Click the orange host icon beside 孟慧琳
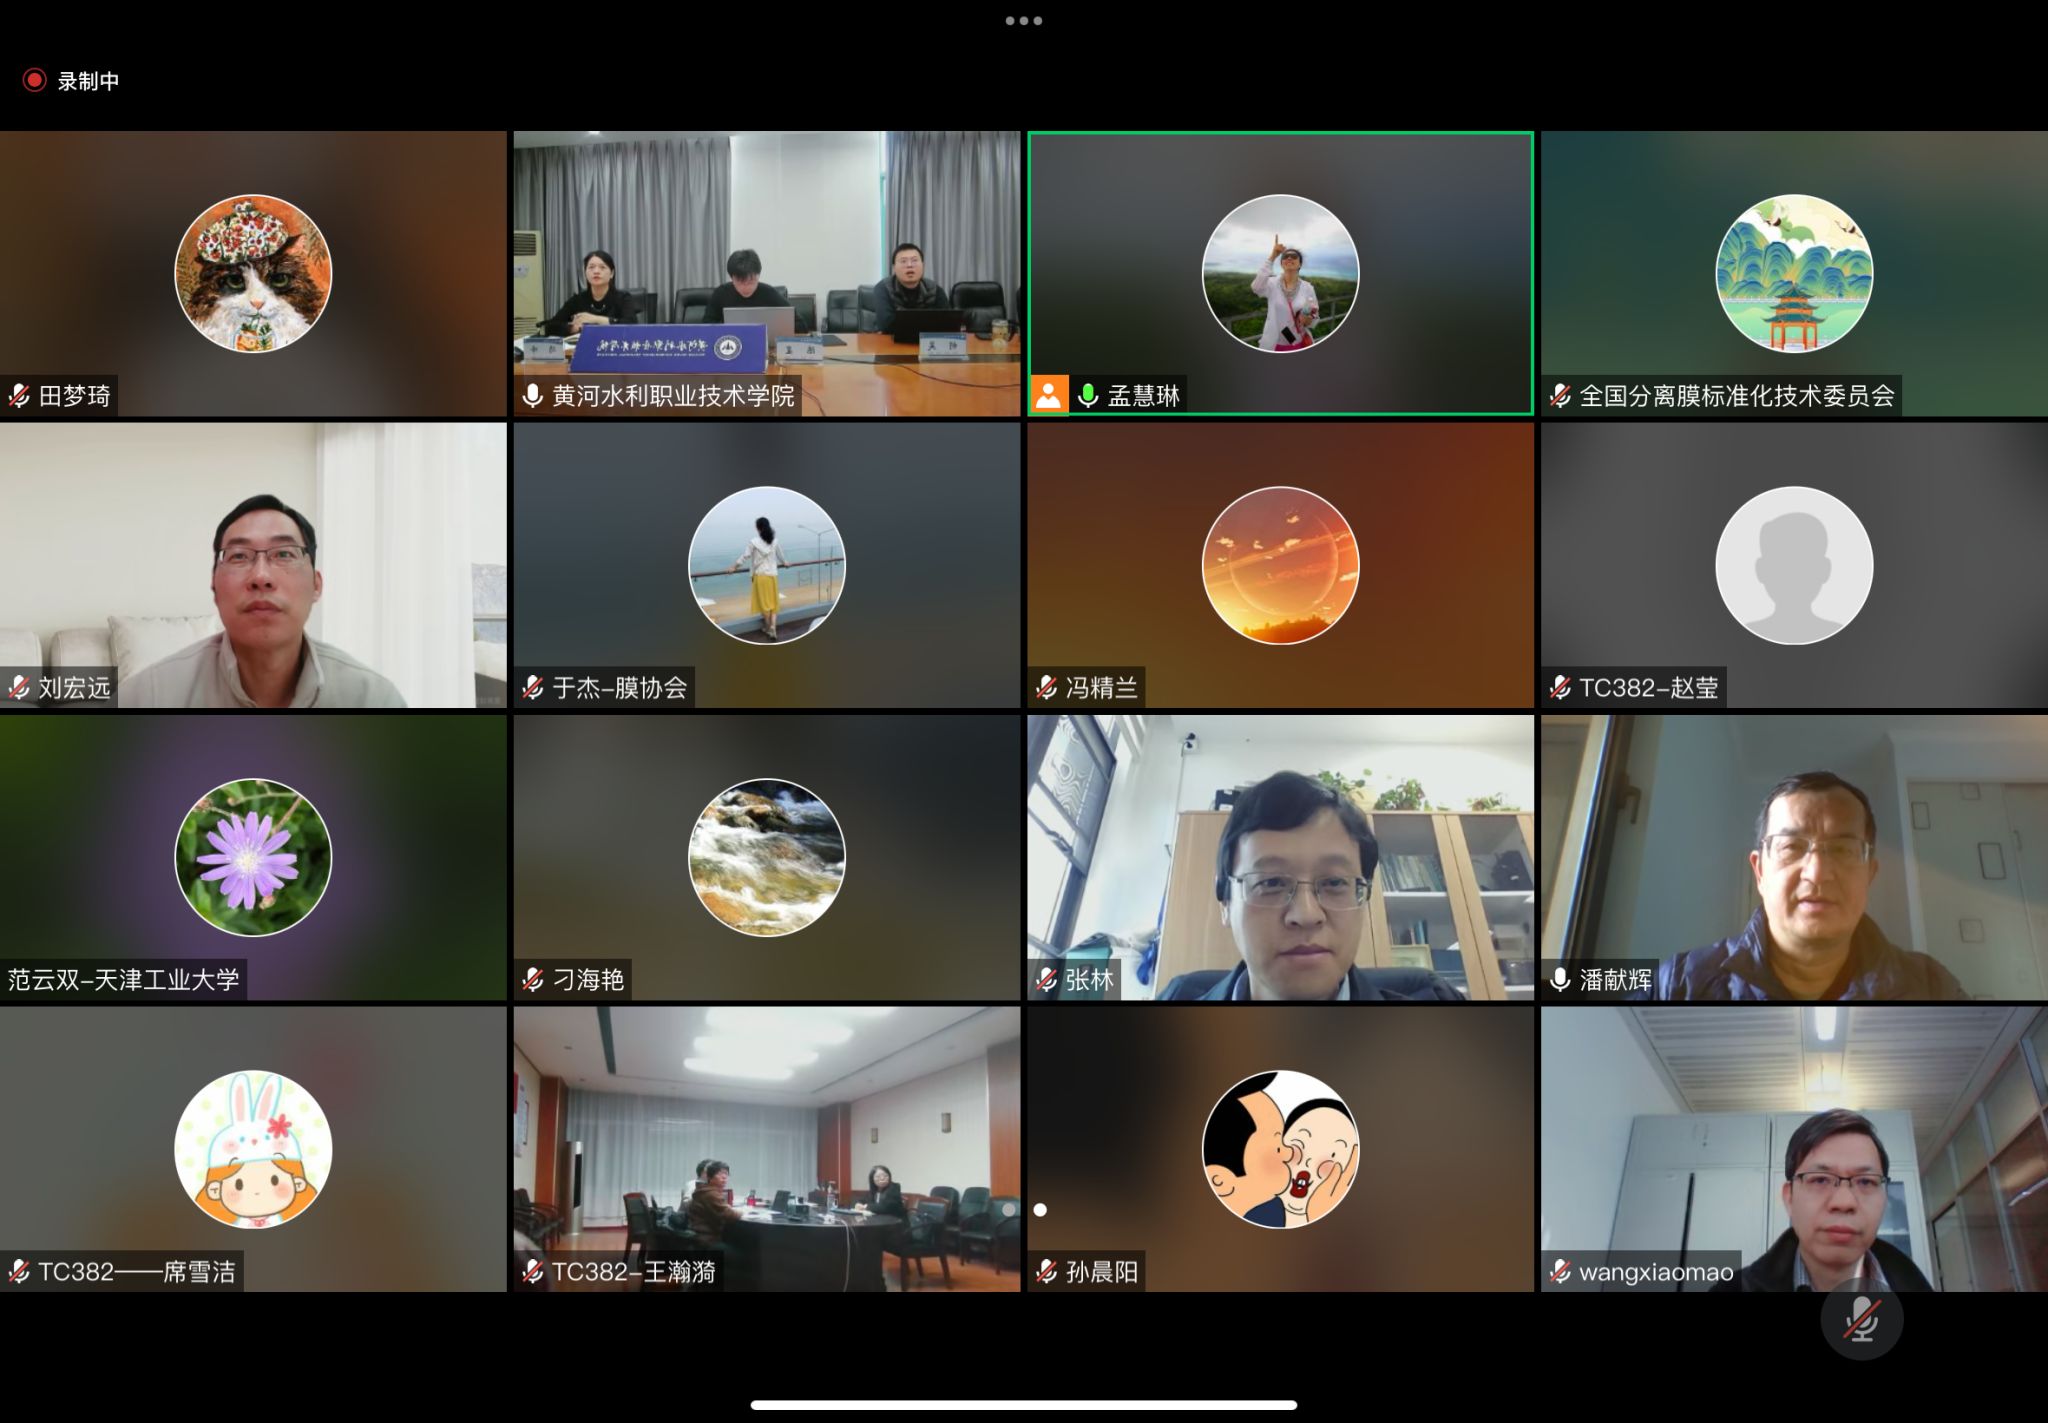 coord(1048,395)
